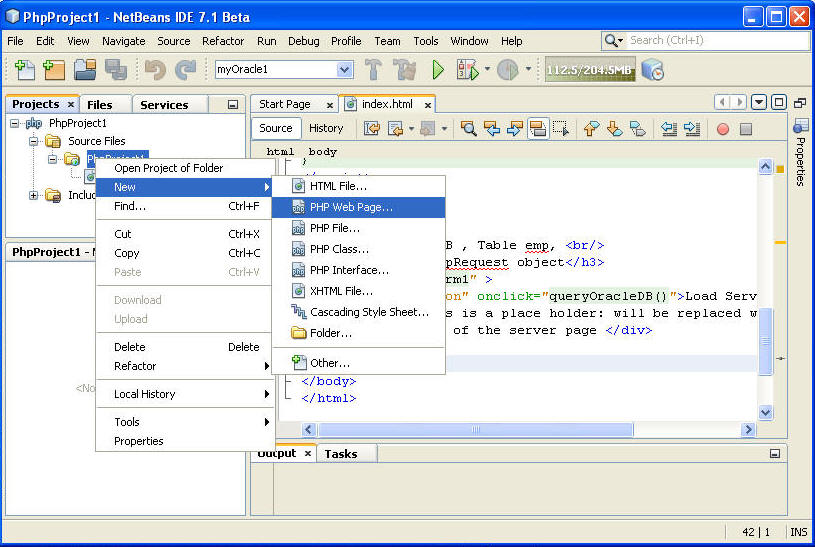Screen dimensions: 815x547
Task: Toggle Bookmark icon in editor toolbar
Action: tap(638, 128)
